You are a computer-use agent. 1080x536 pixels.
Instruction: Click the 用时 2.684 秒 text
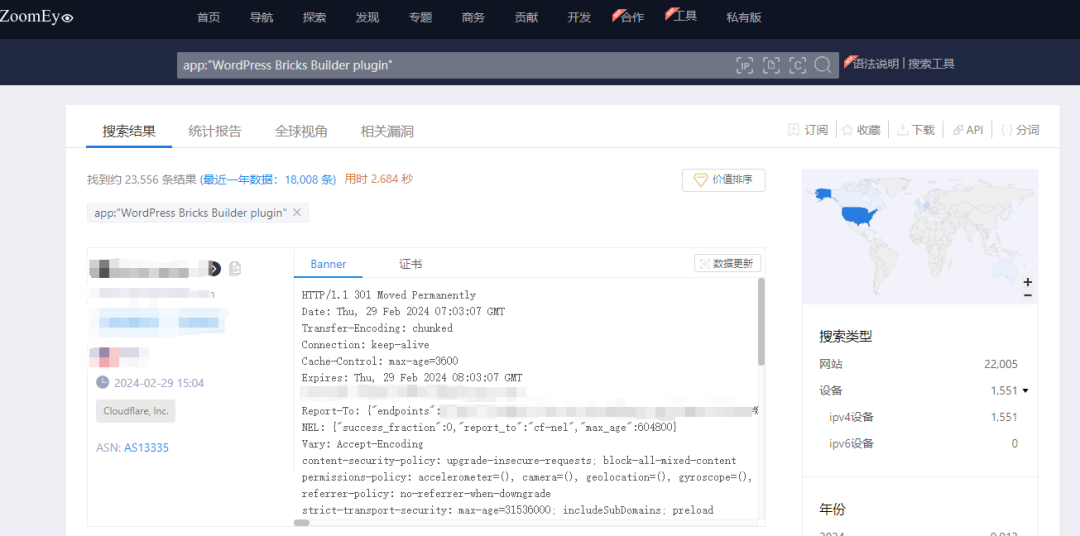pos(378,179)
